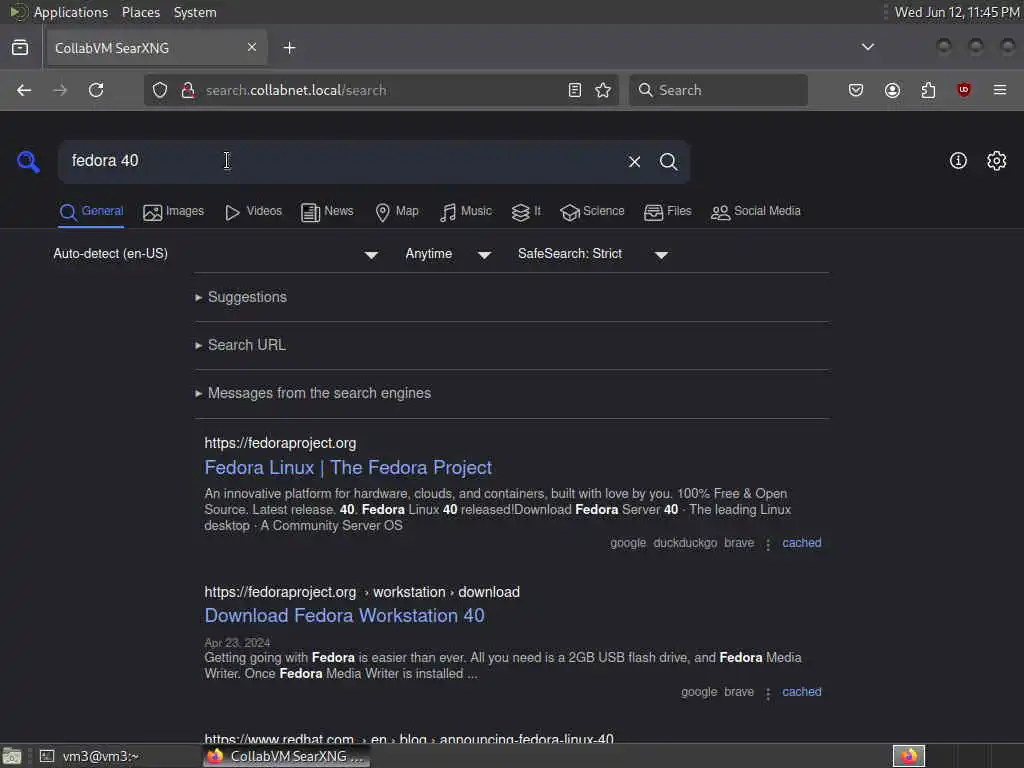Switch to the General search tab
The image size is (1024, 768).
pyautogui.click(x=91, y=212)
